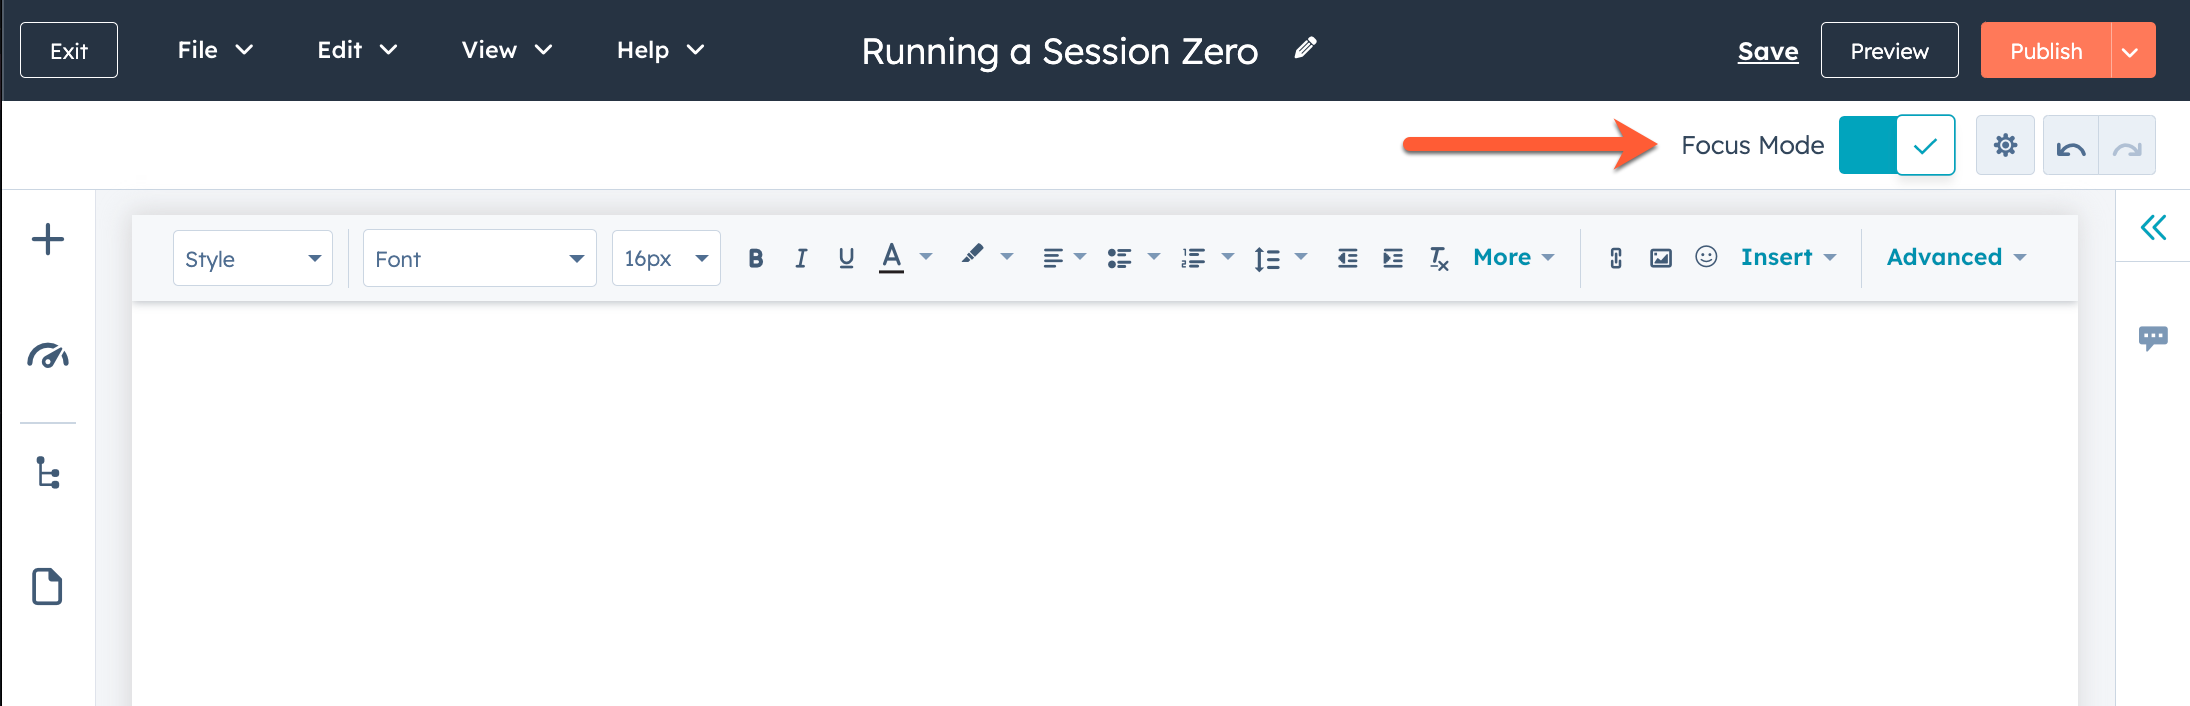Click the page document icon in sidebar
The width and height of the screenshot is (2190, 706).
click(x=47, y=586)
